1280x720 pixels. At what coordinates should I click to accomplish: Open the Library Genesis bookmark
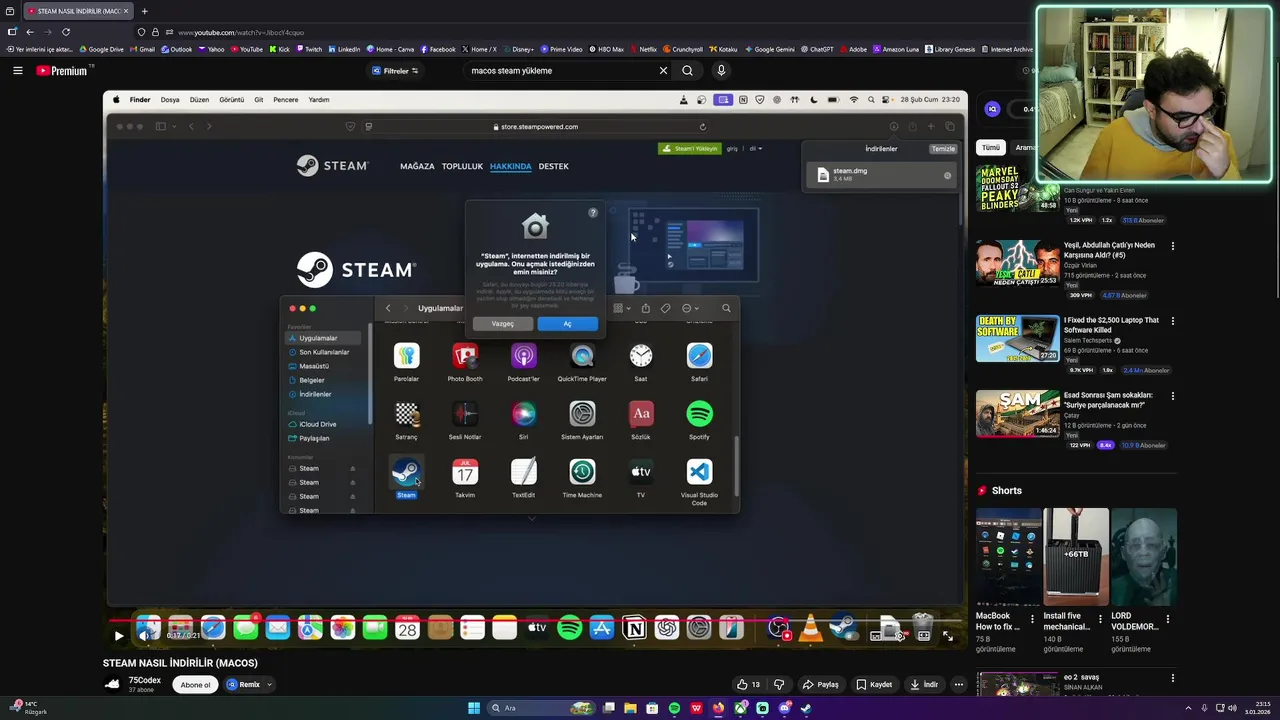pos(950,49)
